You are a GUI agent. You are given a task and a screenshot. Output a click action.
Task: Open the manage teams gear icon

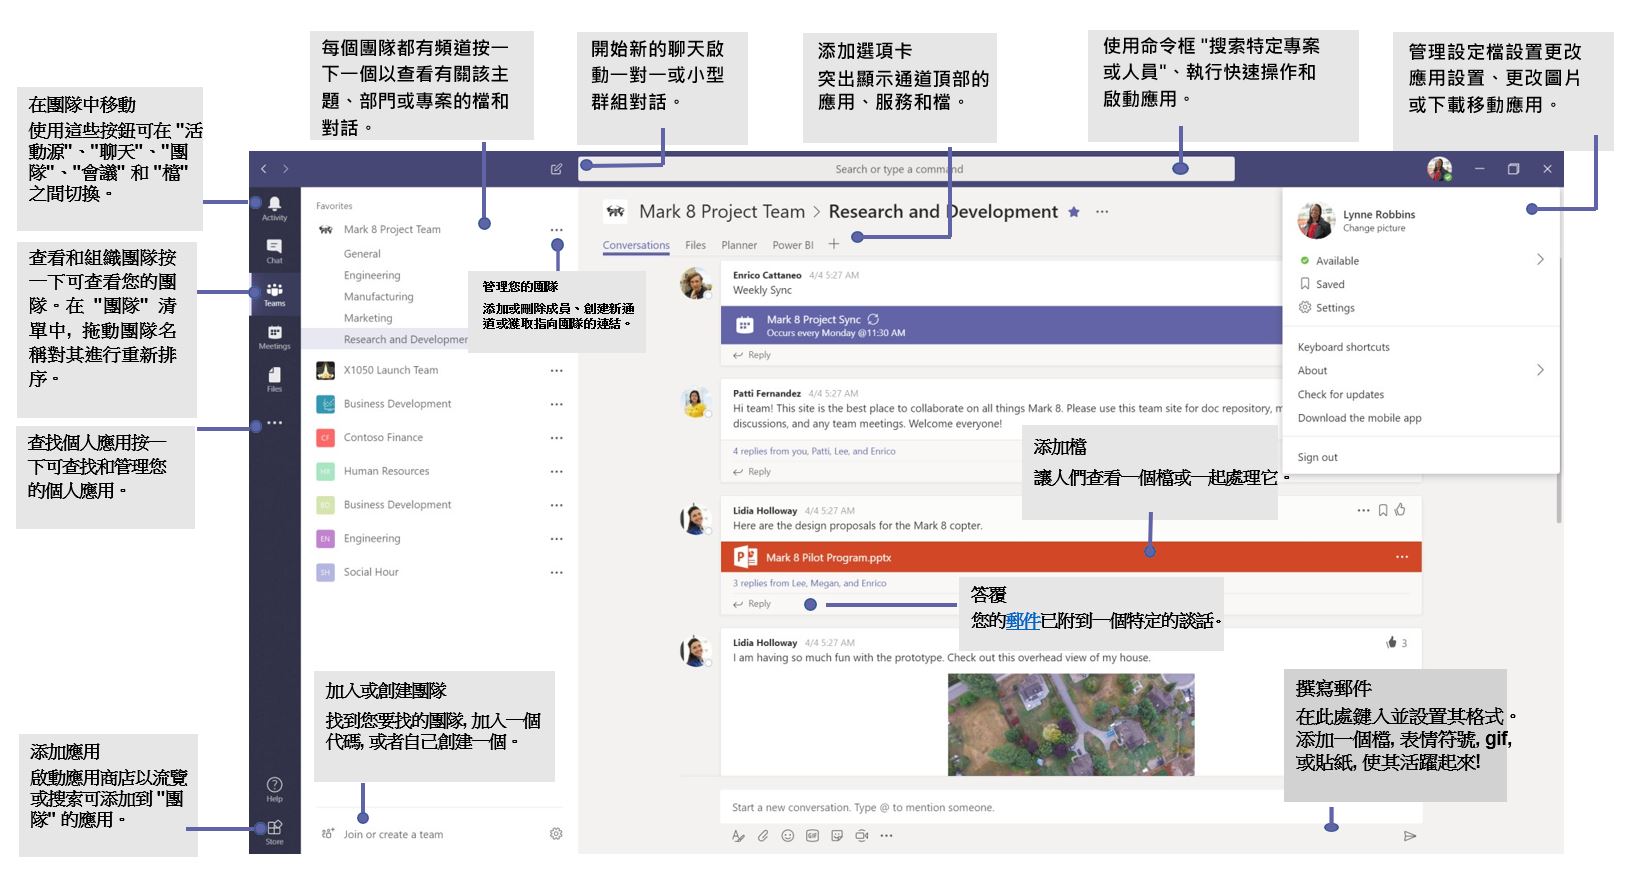[556, 834]
